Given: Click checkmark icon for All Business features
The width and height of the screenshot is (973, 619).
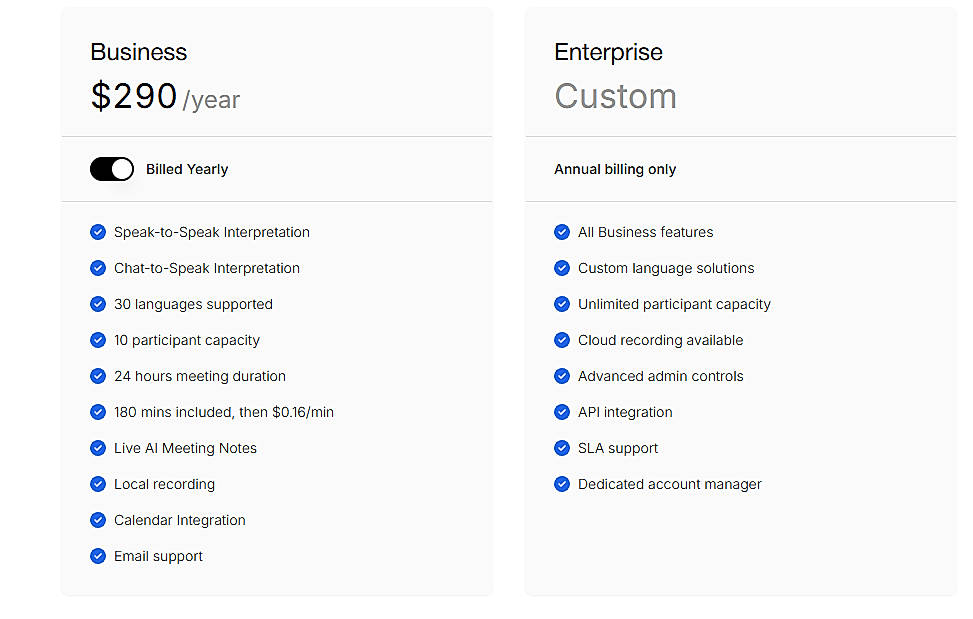Looking at the screenshot, I should (562, 232).
